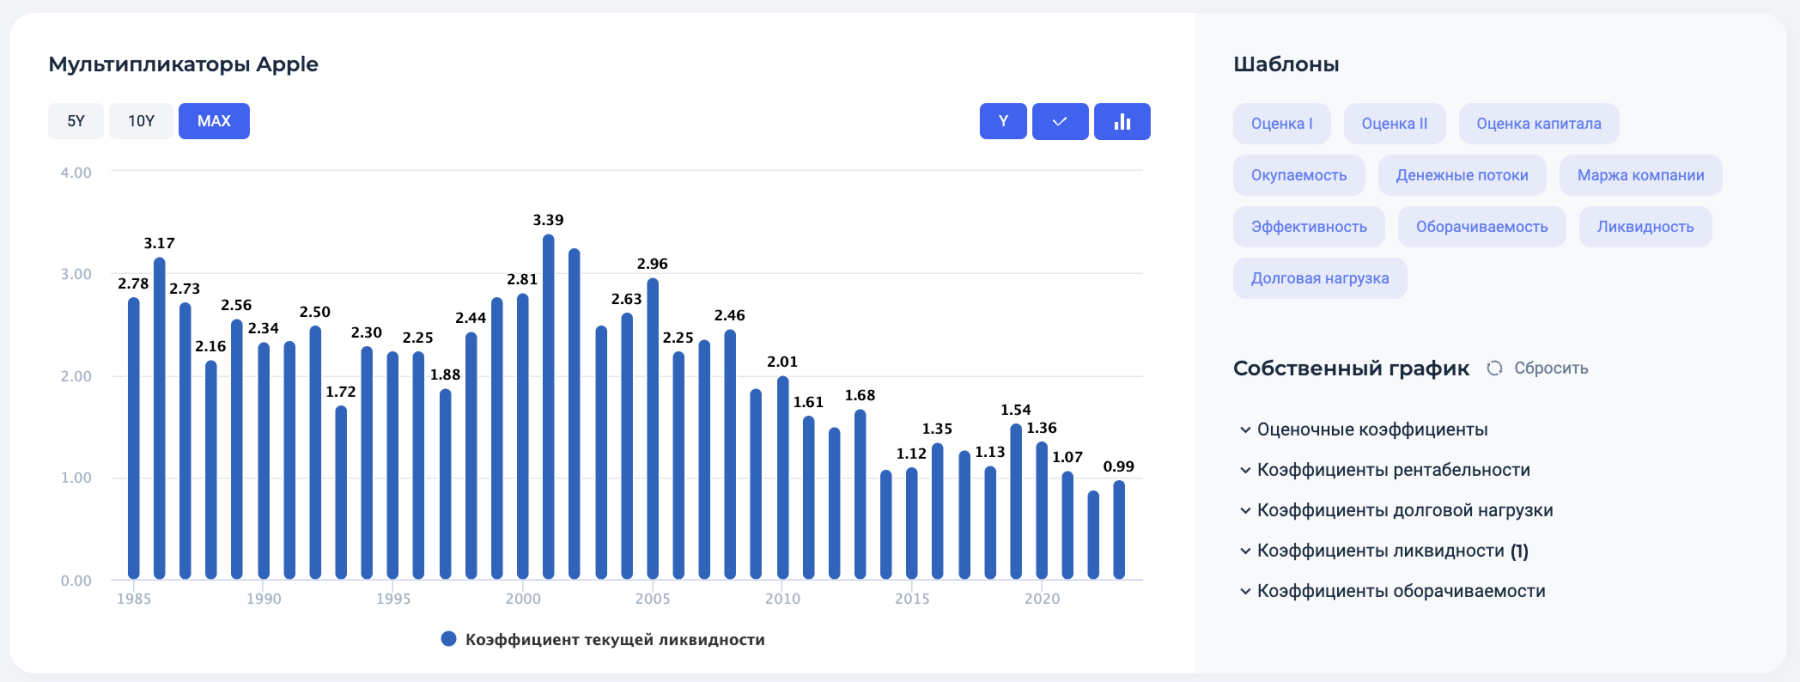This screenshot has width=1800, height=682.
Task: Choose the Маржа компании template
Action: point(1641,175)
